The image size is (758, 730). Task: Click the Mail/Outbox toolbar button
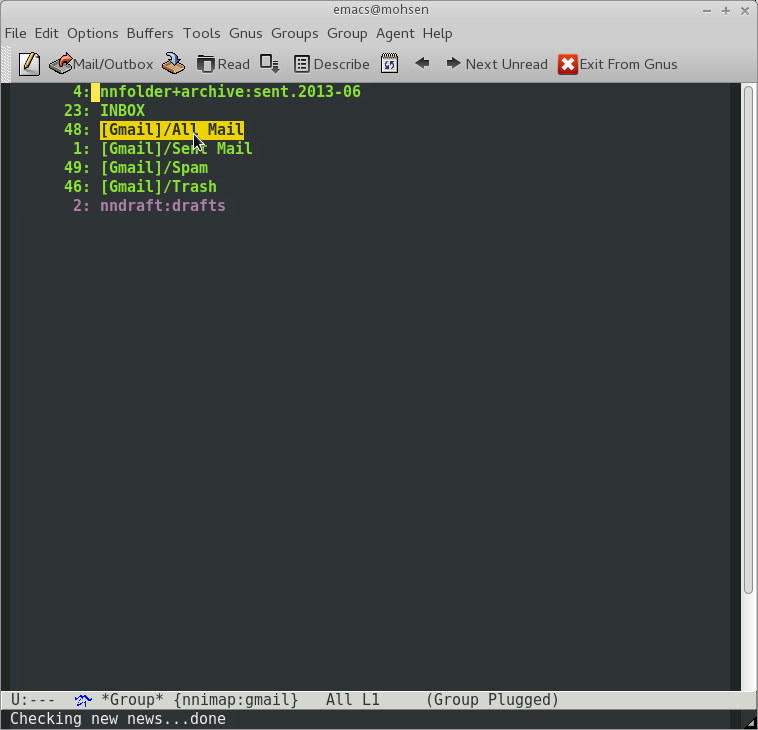pyautogui.click(x=101, y=64)
